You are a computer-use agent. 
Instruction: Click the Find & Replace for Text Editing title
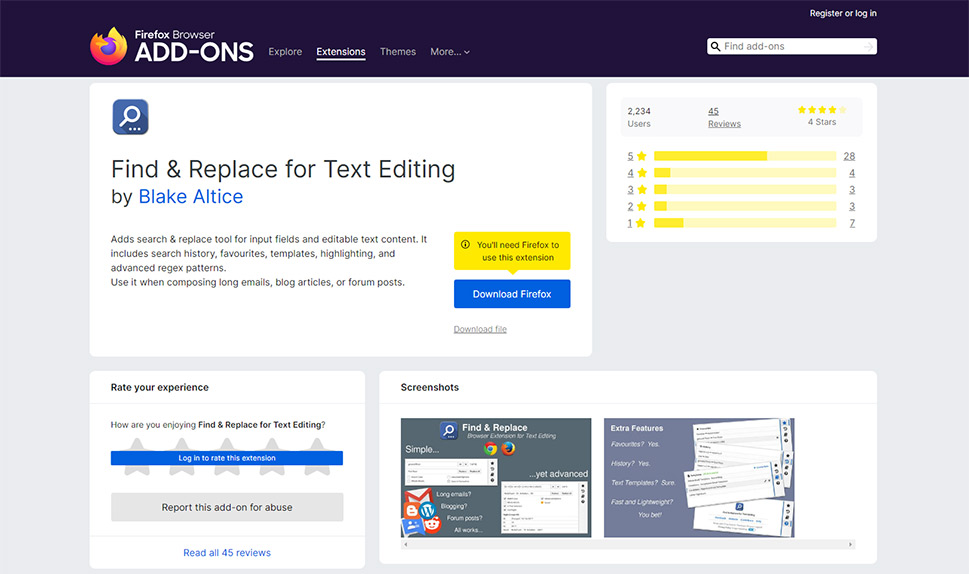tap(283, 169)
